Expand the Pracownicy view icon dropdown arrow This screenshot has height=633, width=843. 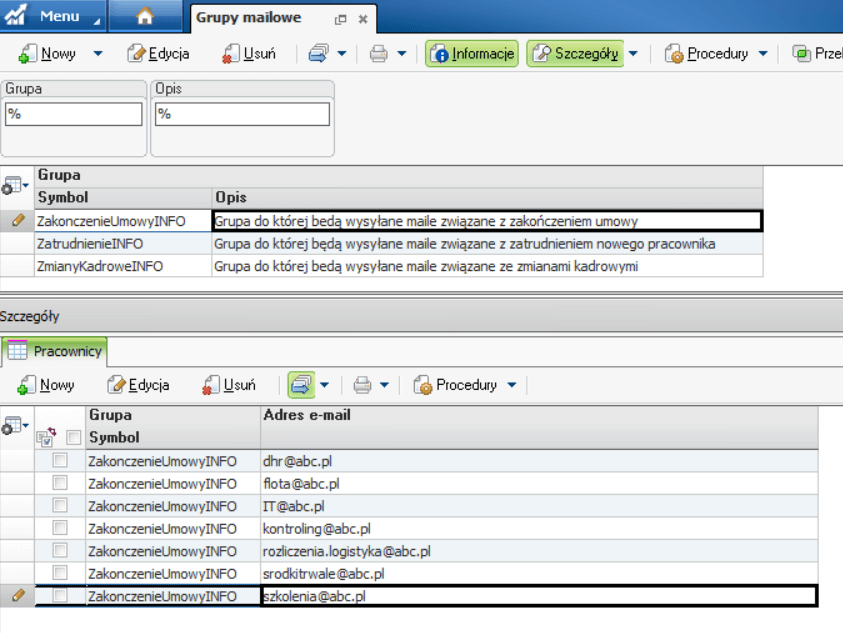coord(325,385)
